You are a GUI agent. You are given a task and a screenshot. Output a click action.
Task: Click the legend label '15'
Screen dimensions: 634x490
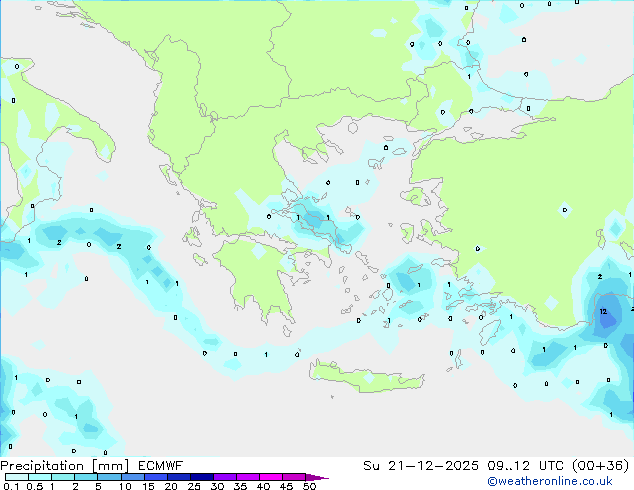coord(148,486)
